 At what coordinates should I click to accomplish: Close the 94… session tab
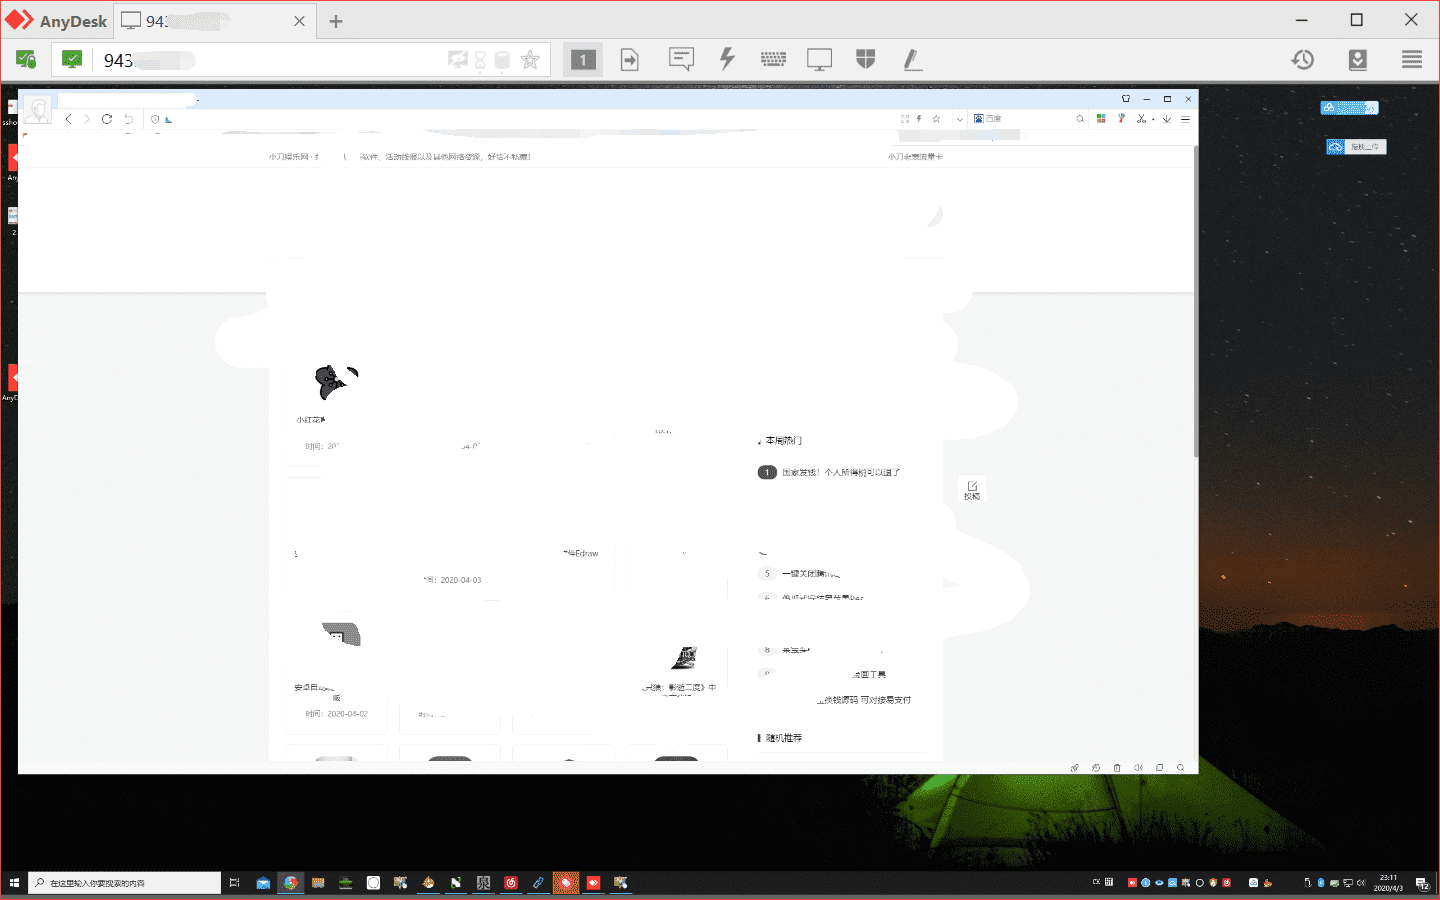click(299, 21)
